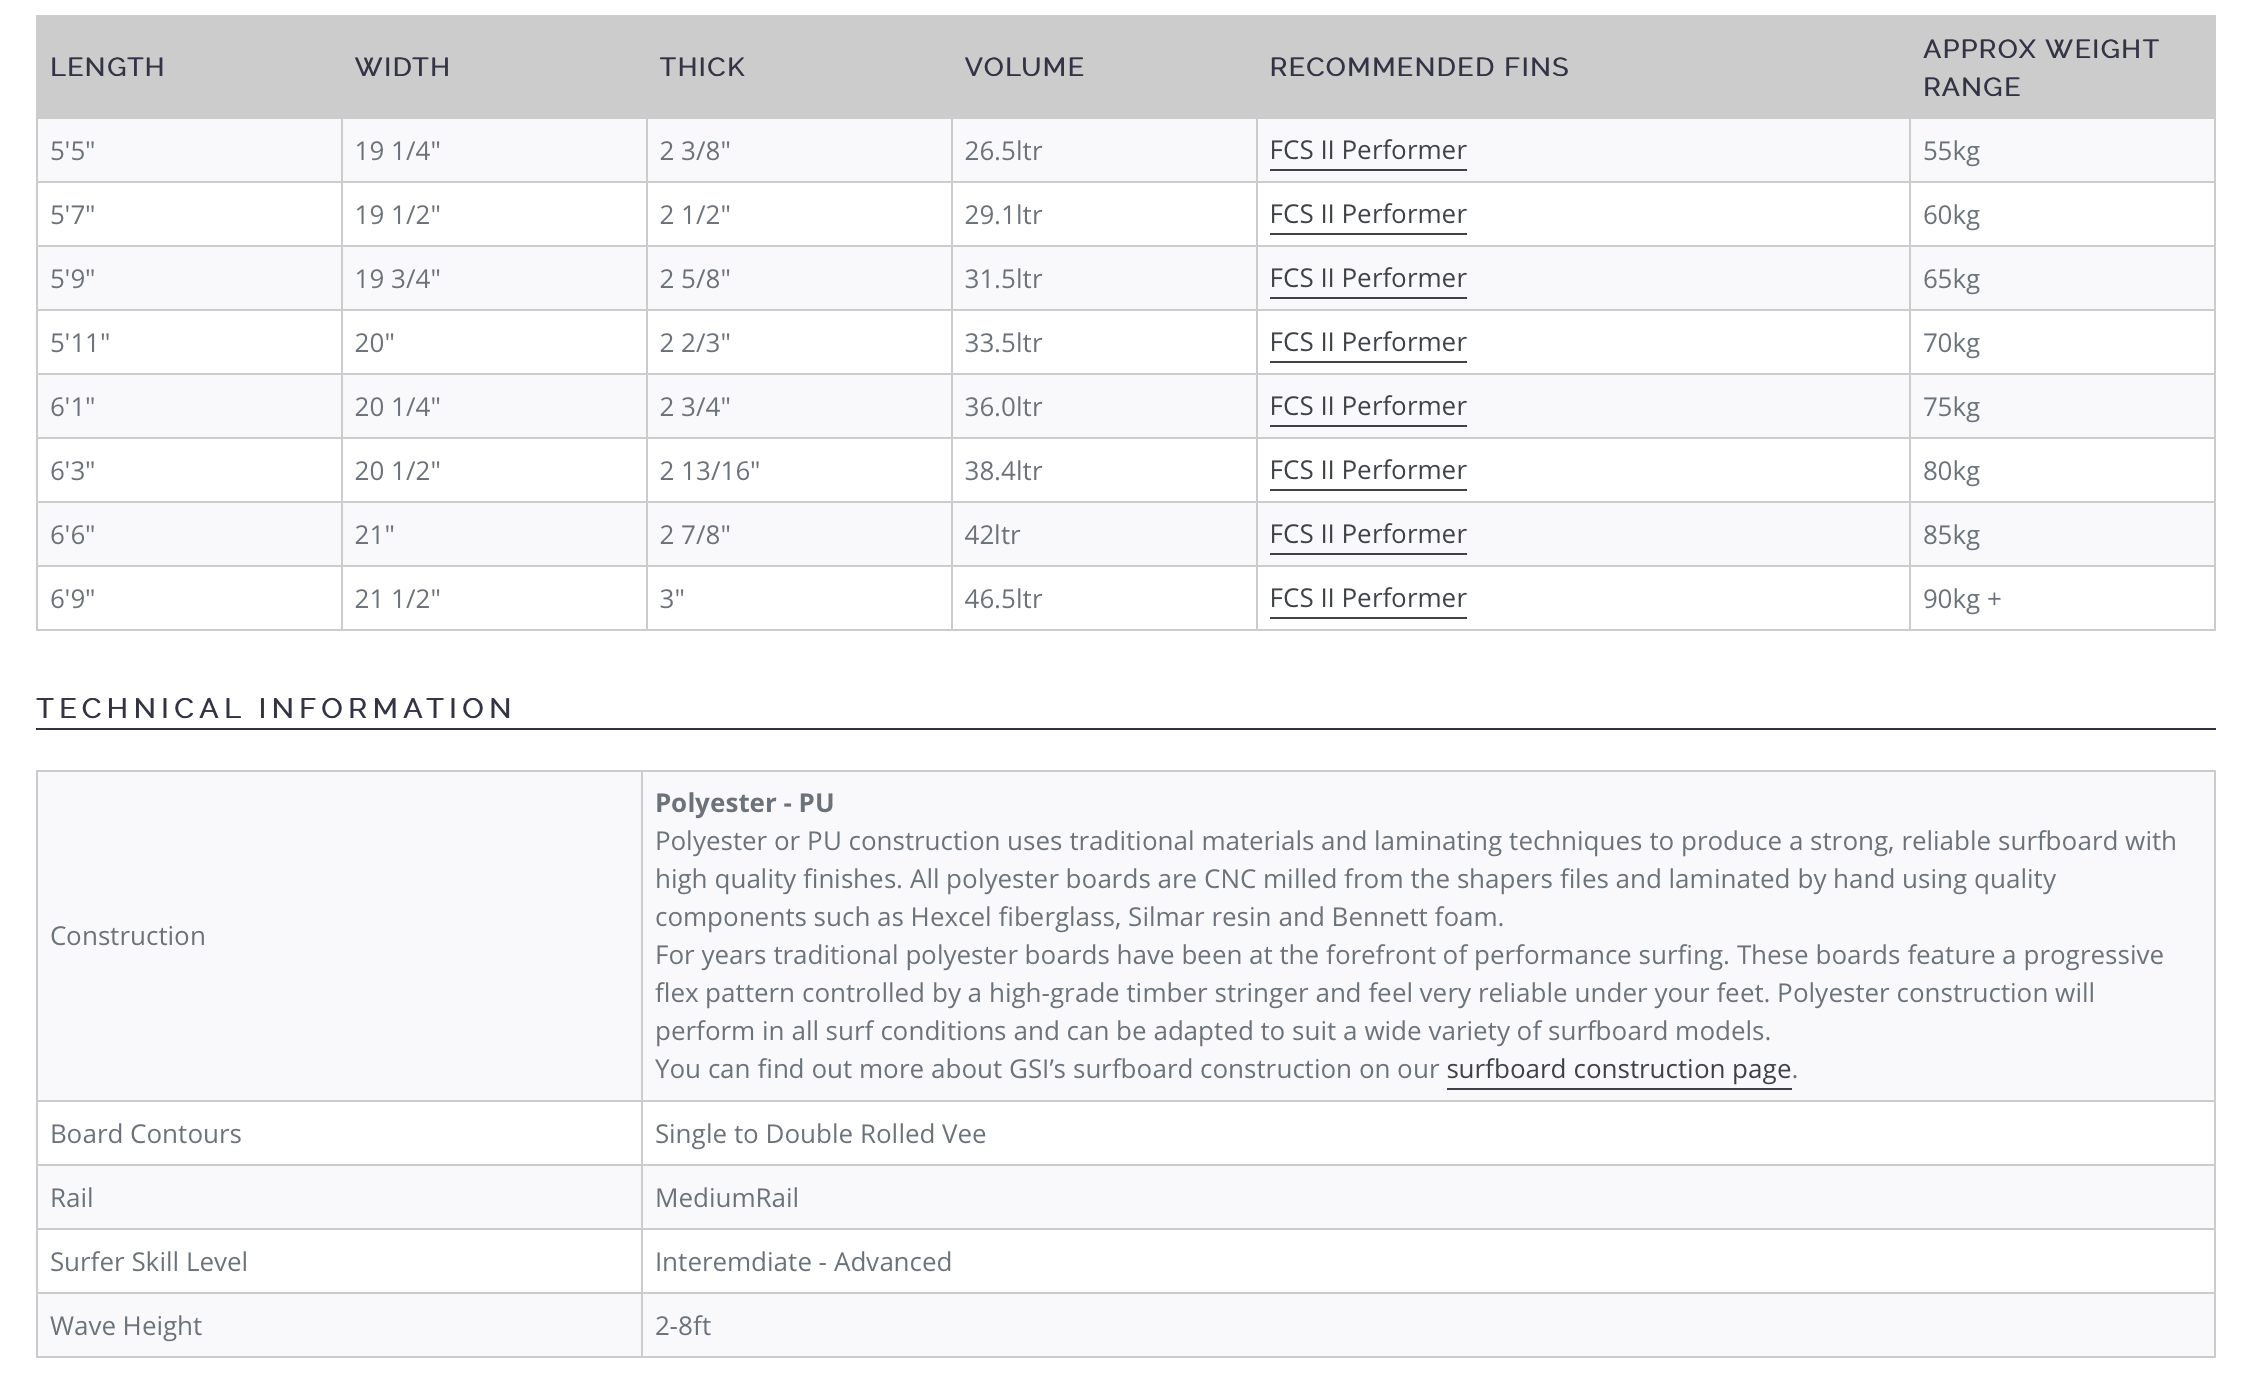The height and width of the screenshot is (1384, 2244).
Task: Click the 42ltr volume cell
Action: pyautogui.click(x=1104, y=534)
